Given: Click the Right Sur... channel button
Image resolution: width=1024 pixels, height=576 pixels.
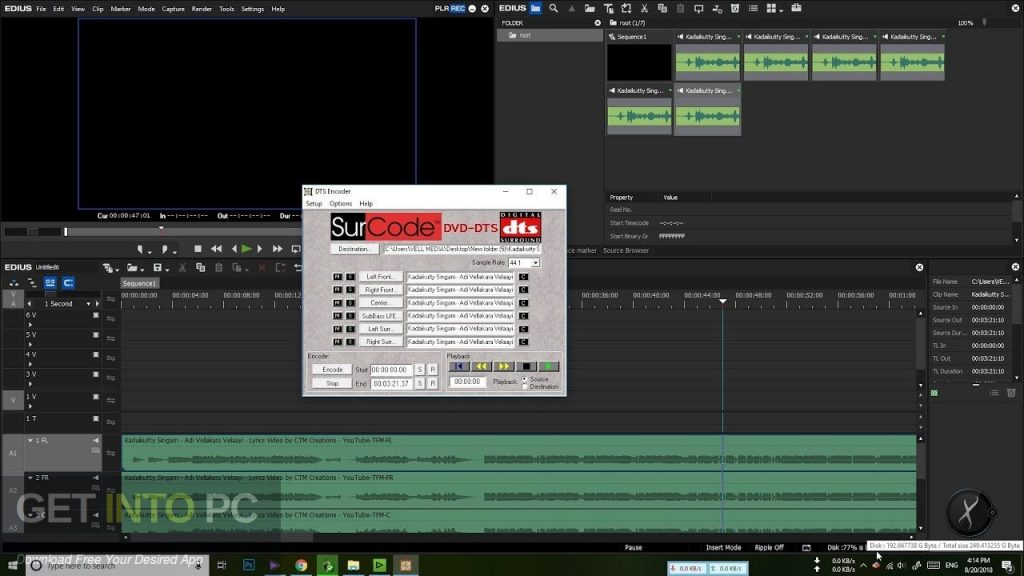Looking at the screenshot, I should (381, 342).
